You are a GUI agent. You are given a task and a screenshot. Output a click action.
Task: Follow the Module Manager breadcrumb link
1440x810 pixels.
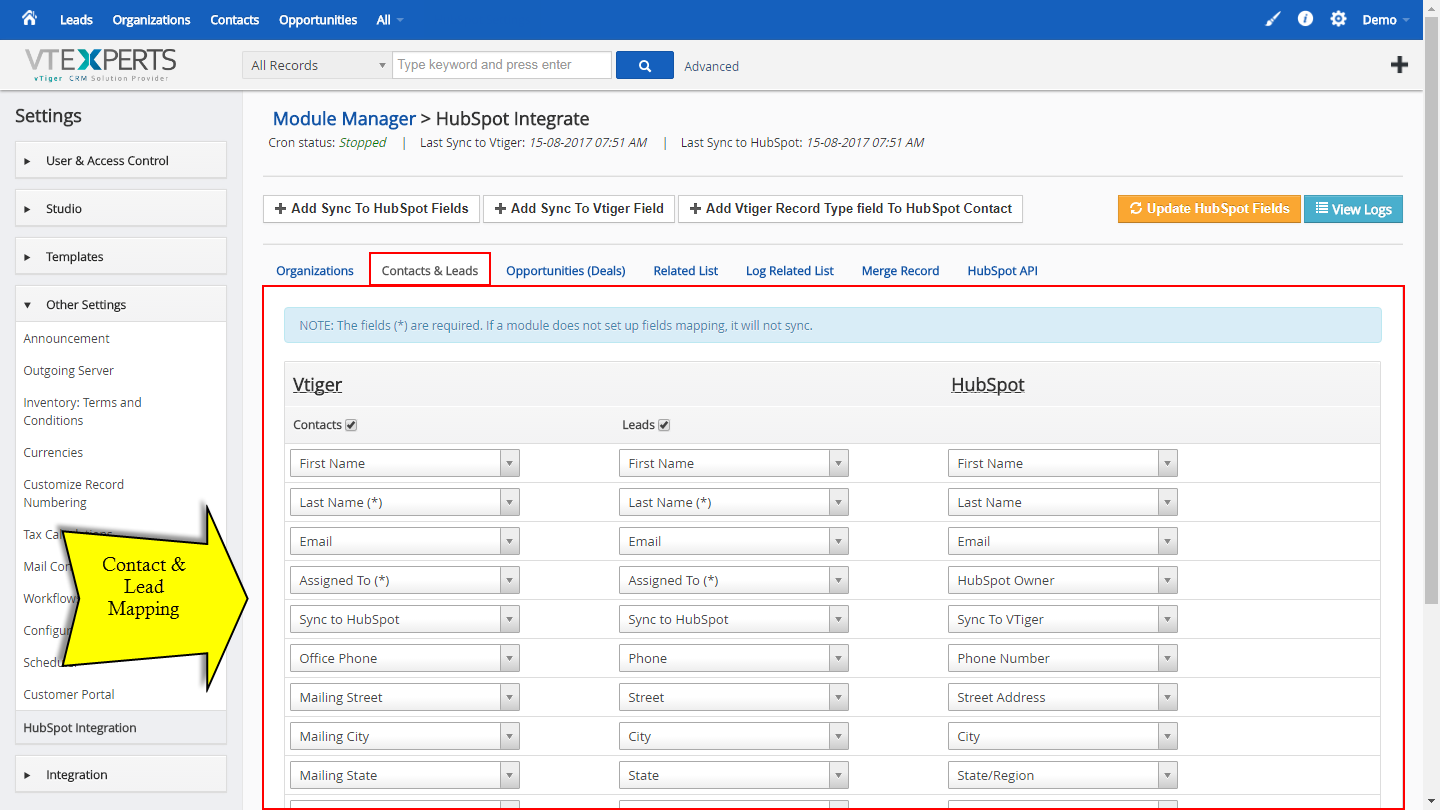344,119
